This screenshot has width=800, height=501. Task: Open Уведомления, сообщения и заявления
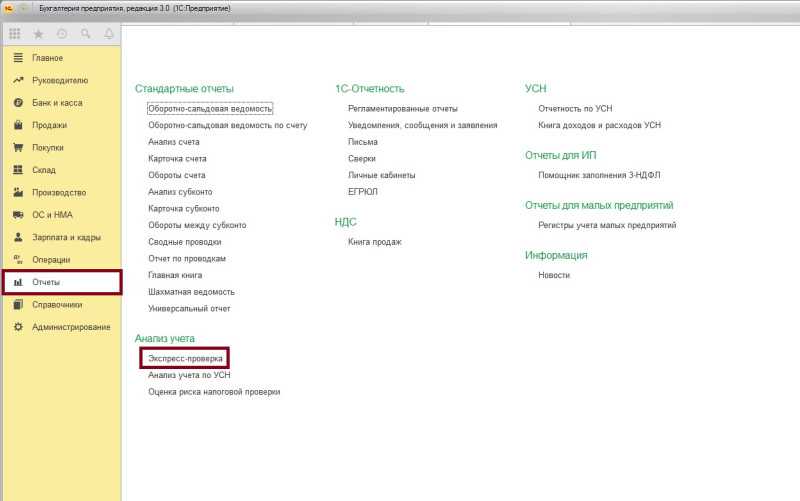[422, 125]
